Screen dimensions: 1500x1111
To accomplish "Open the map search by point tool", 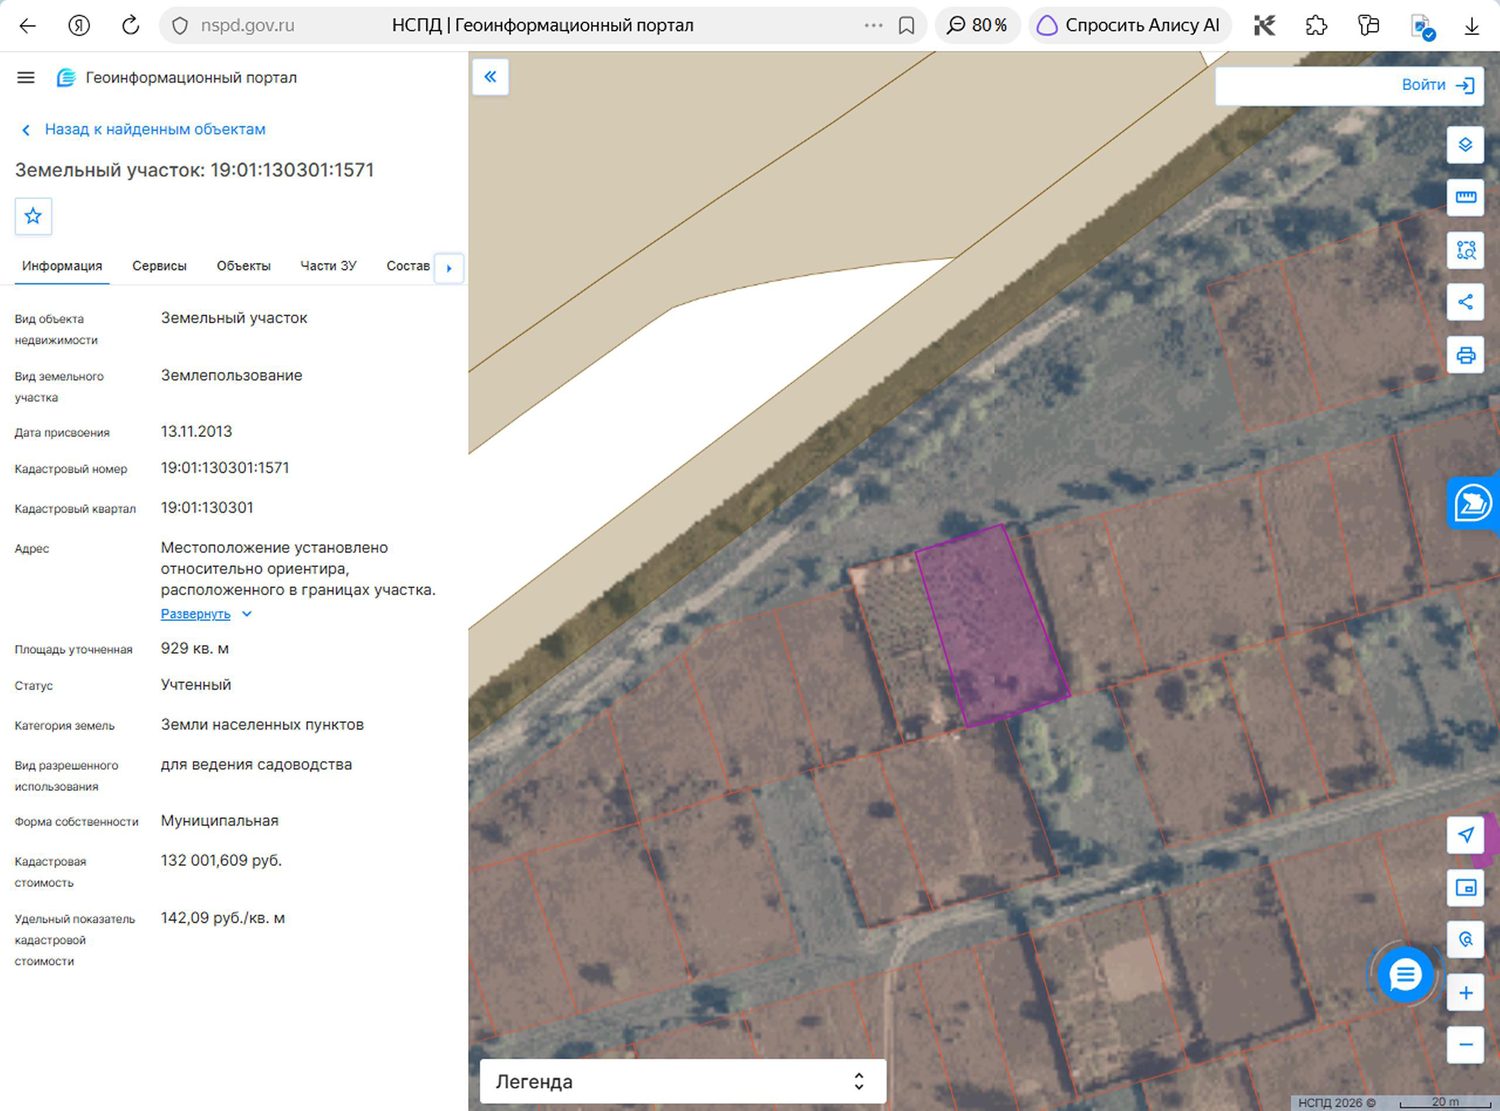I will pos(1465,940).
